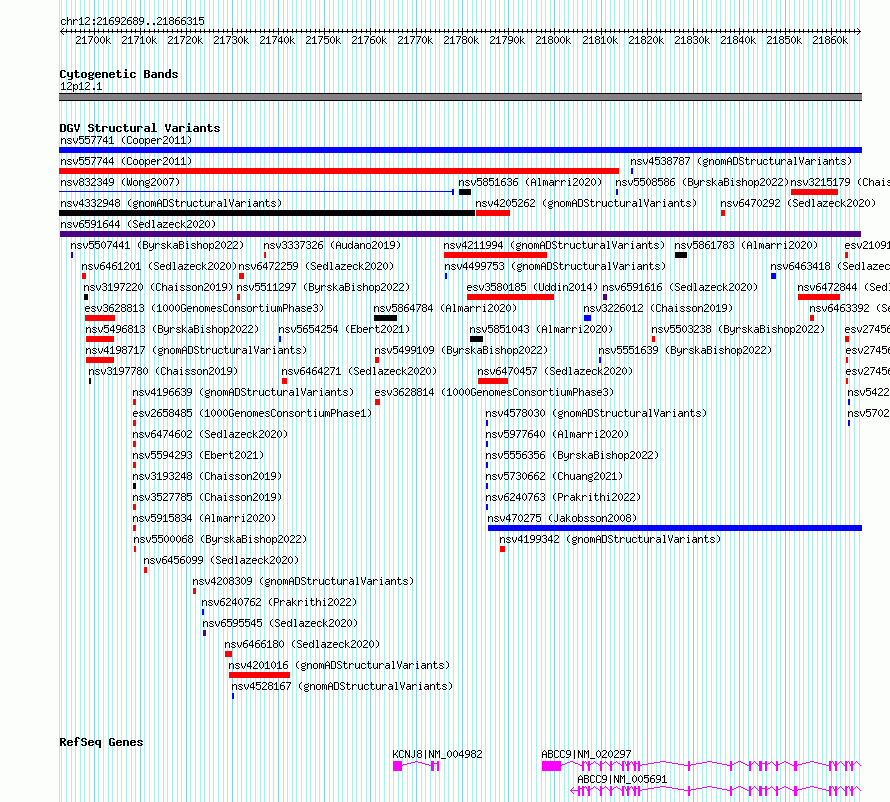Open nsv5851043 (Almarri2020) variant label

[x=541, y=329]
